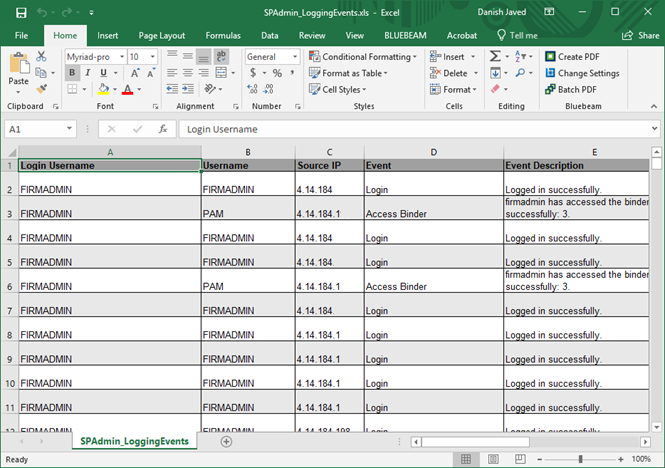Image resolution: width=665 pixels, height=468 pixels.
Task: Add a new sheet with plus icon
Action: pos(226,441)
